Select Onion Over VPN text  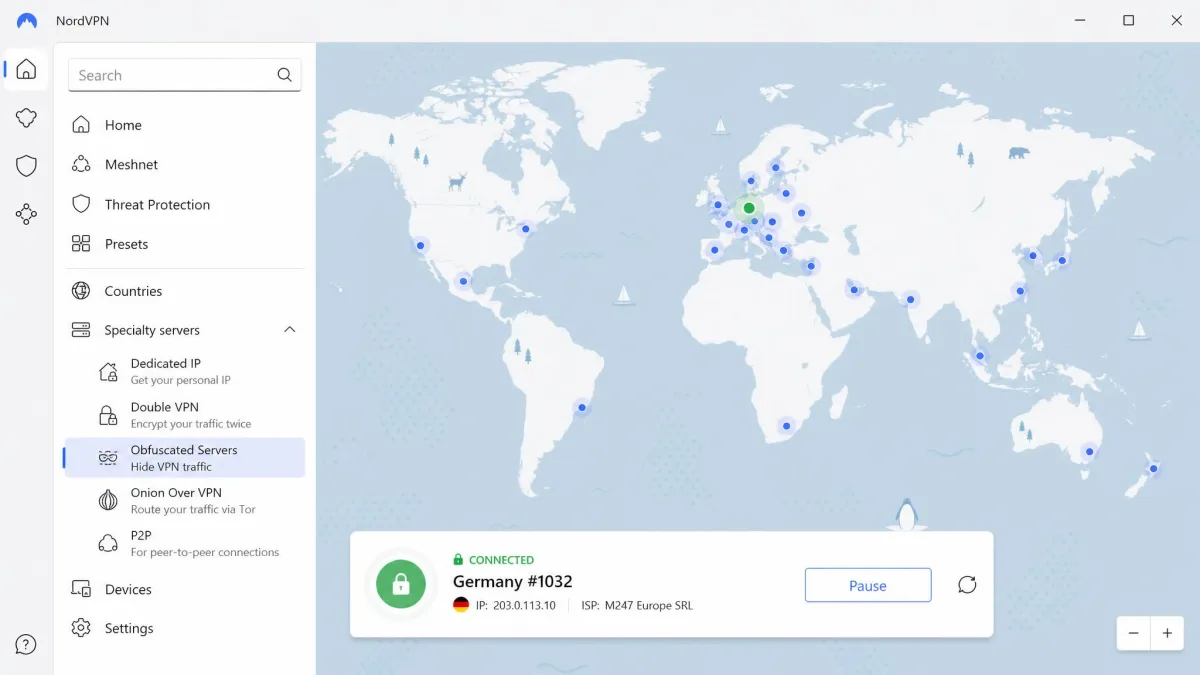pos(176,493)
